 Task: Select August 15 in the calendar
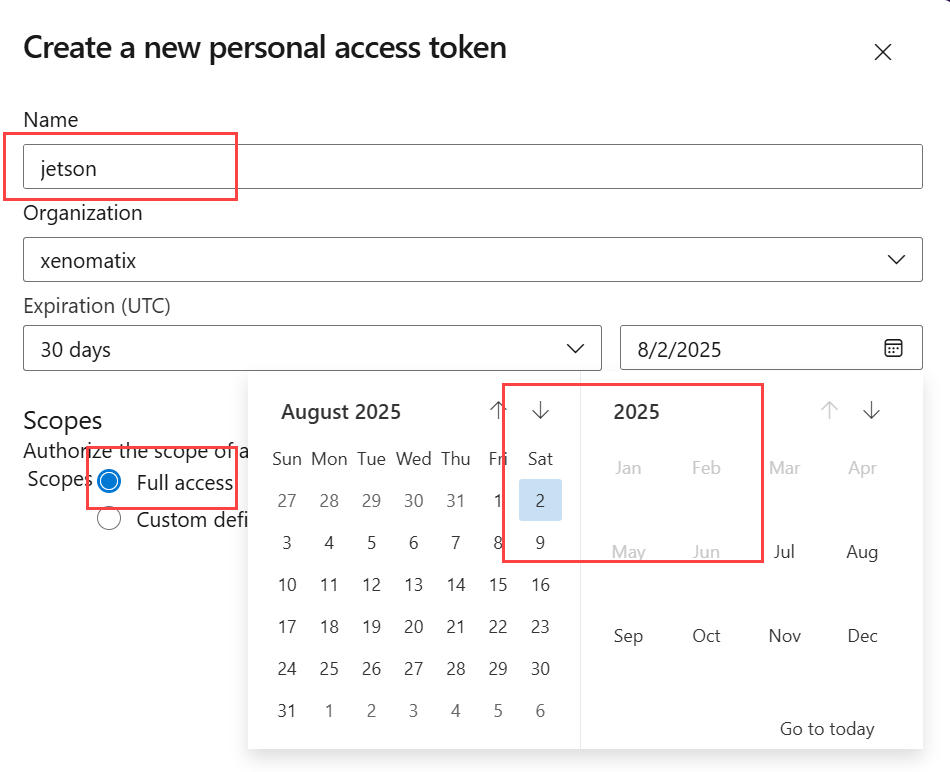point(498,585)
